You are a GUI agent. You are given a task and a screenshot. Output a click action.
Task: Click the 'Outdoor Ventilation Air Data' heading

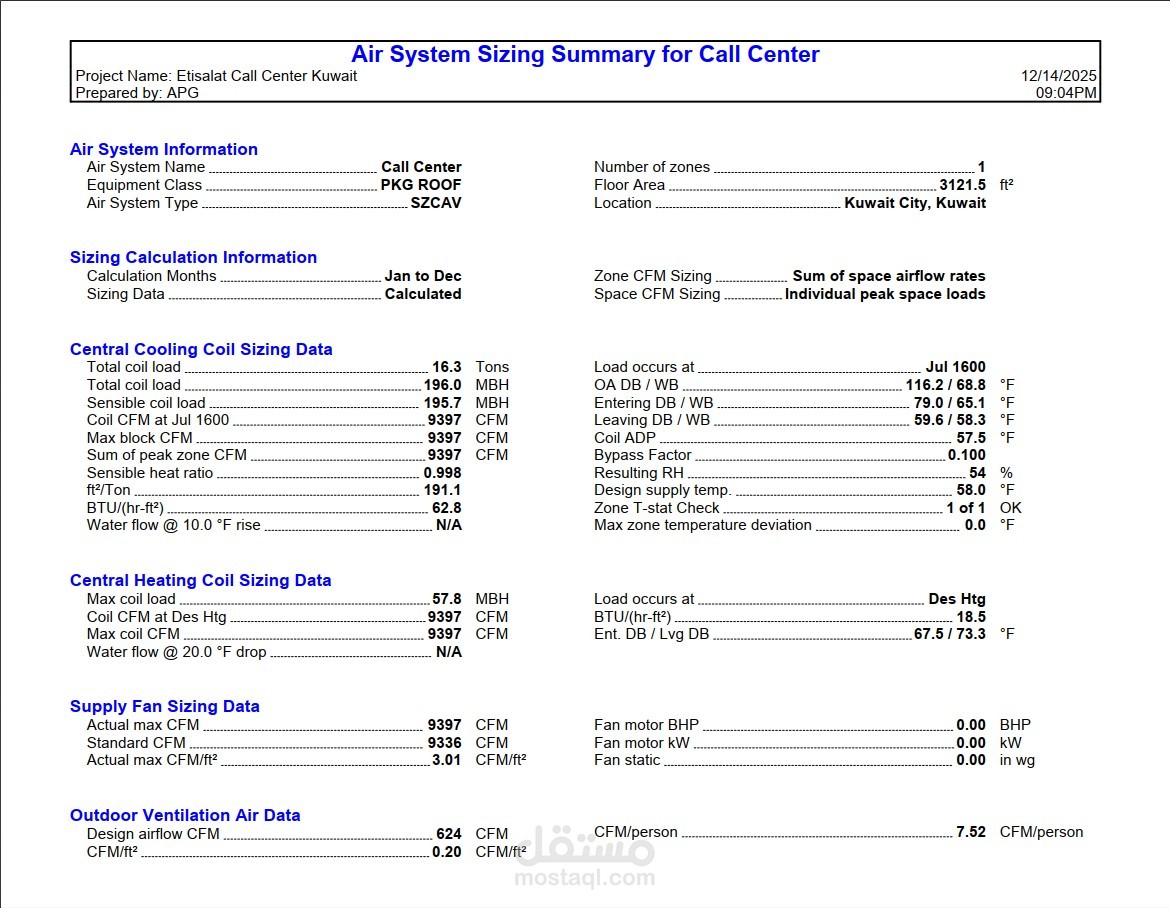click(x=185, y=815)
